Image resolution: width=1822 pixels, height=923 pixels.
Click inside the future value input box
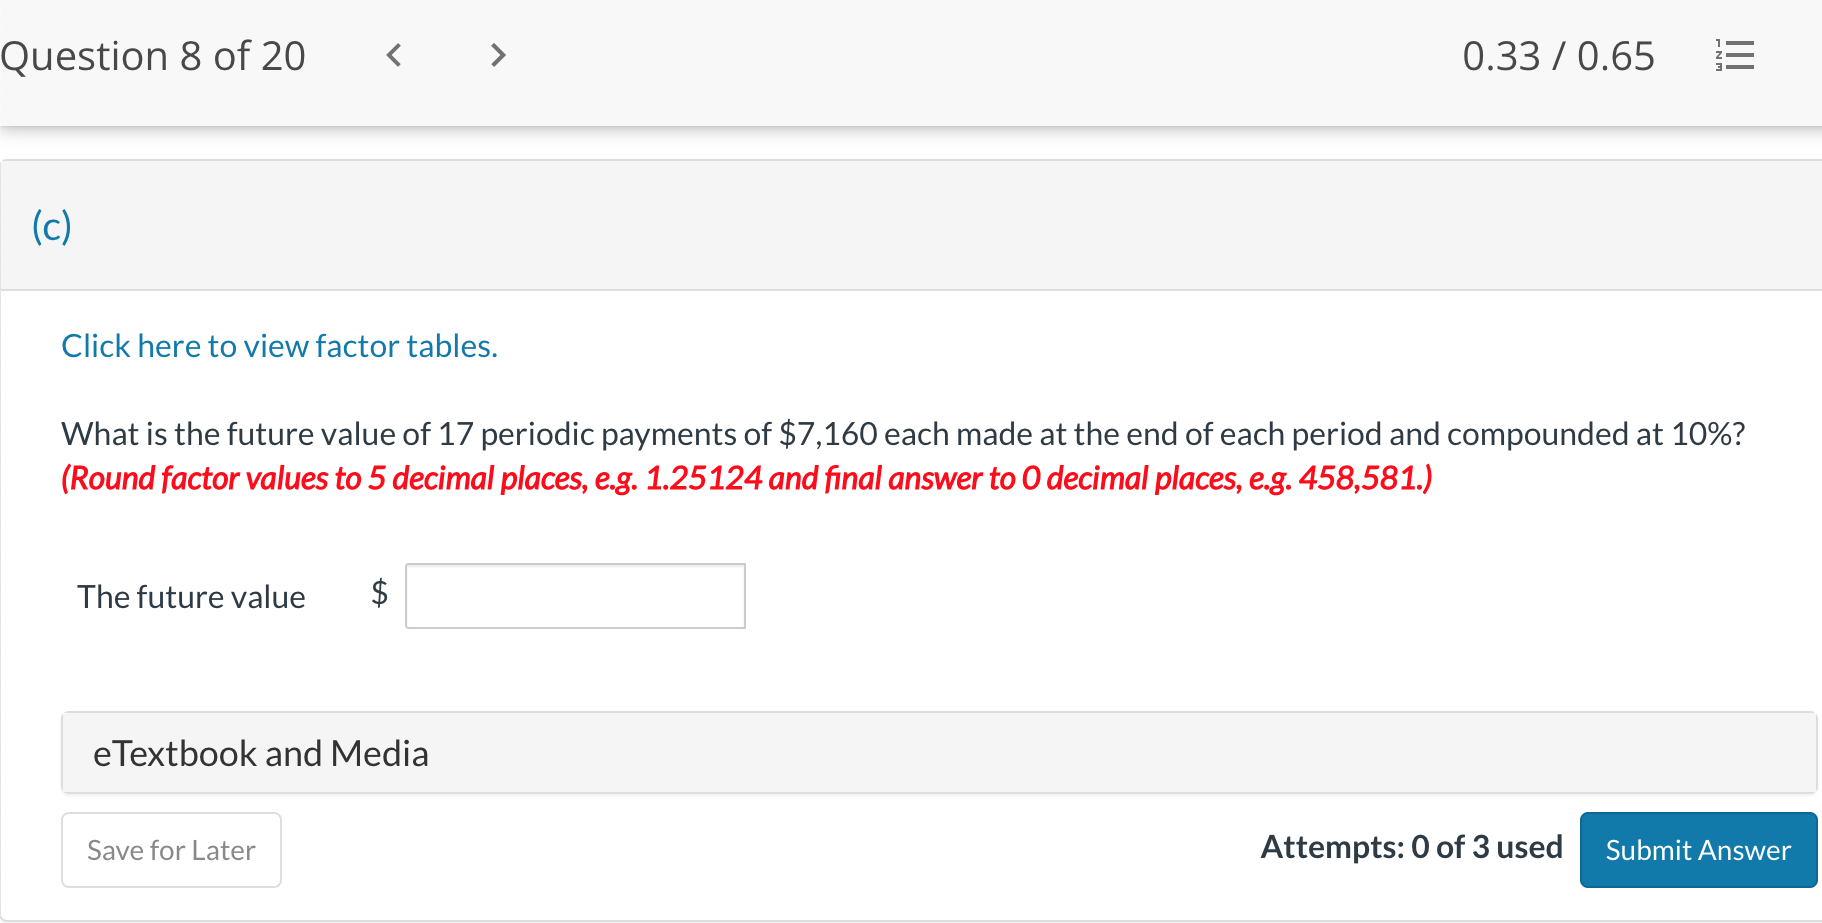click(x=574, y=595)
